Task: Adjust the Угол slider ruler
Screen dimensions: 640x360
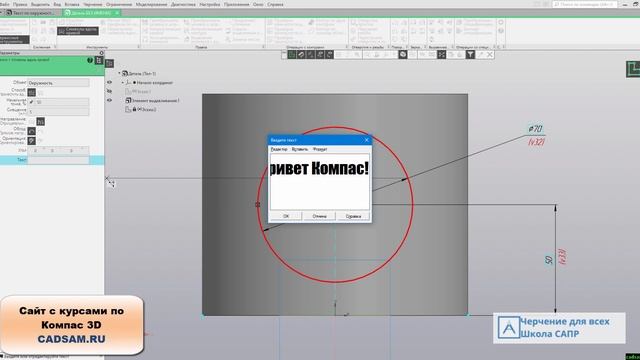Action: 58,150
